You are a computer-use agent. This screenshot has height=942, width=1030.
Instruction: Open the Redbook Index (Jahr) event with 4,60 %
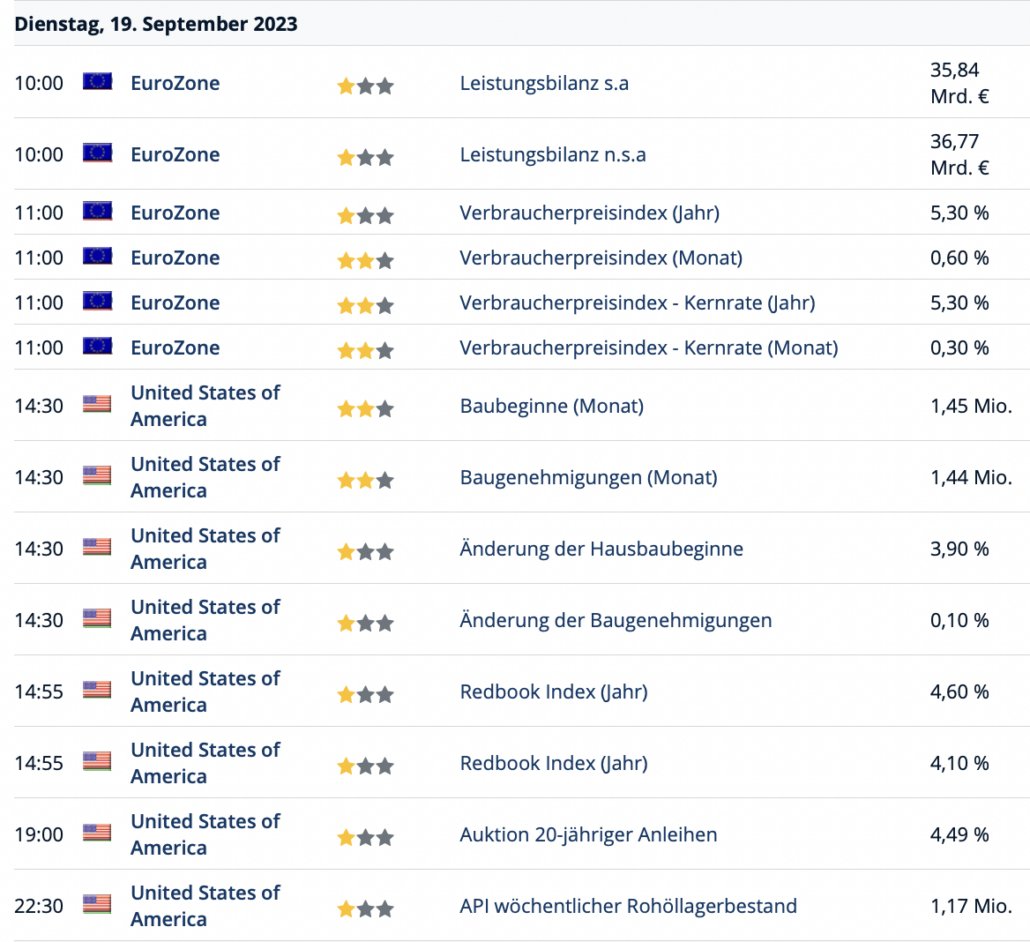coord(554,692)
